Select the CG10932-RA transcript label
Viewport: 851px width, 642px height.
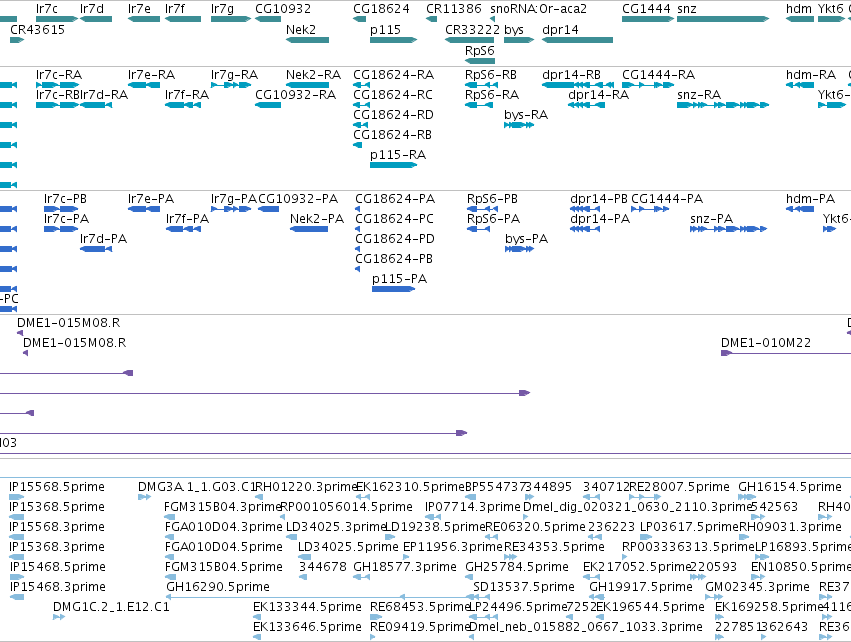pyautogui.click(x=295, y=94)
